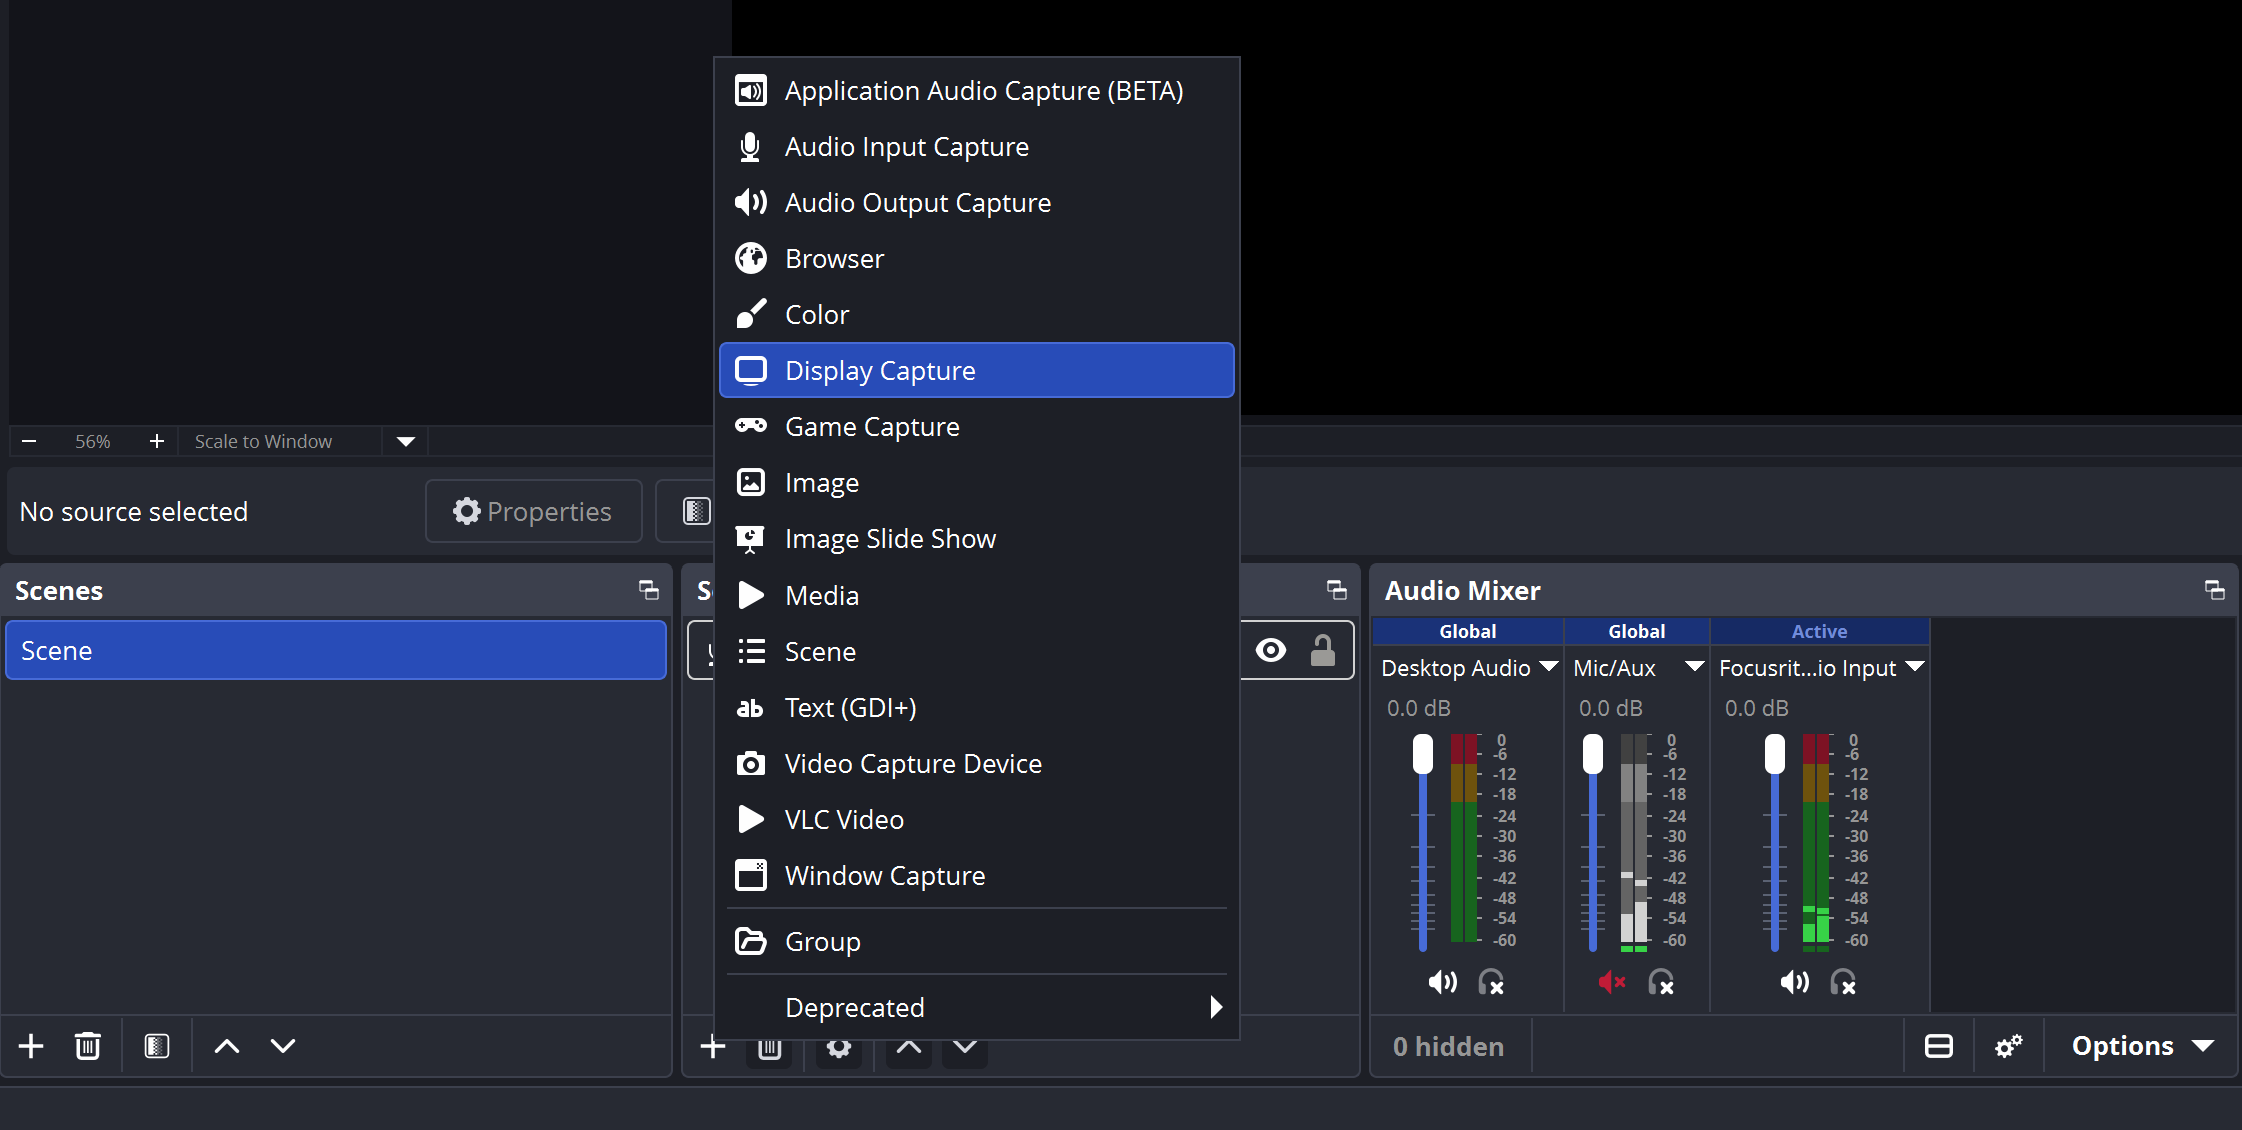Click the Active tab above Focusrit input
Viewport: 2242px width, 1130px height.
point(1819,631)
